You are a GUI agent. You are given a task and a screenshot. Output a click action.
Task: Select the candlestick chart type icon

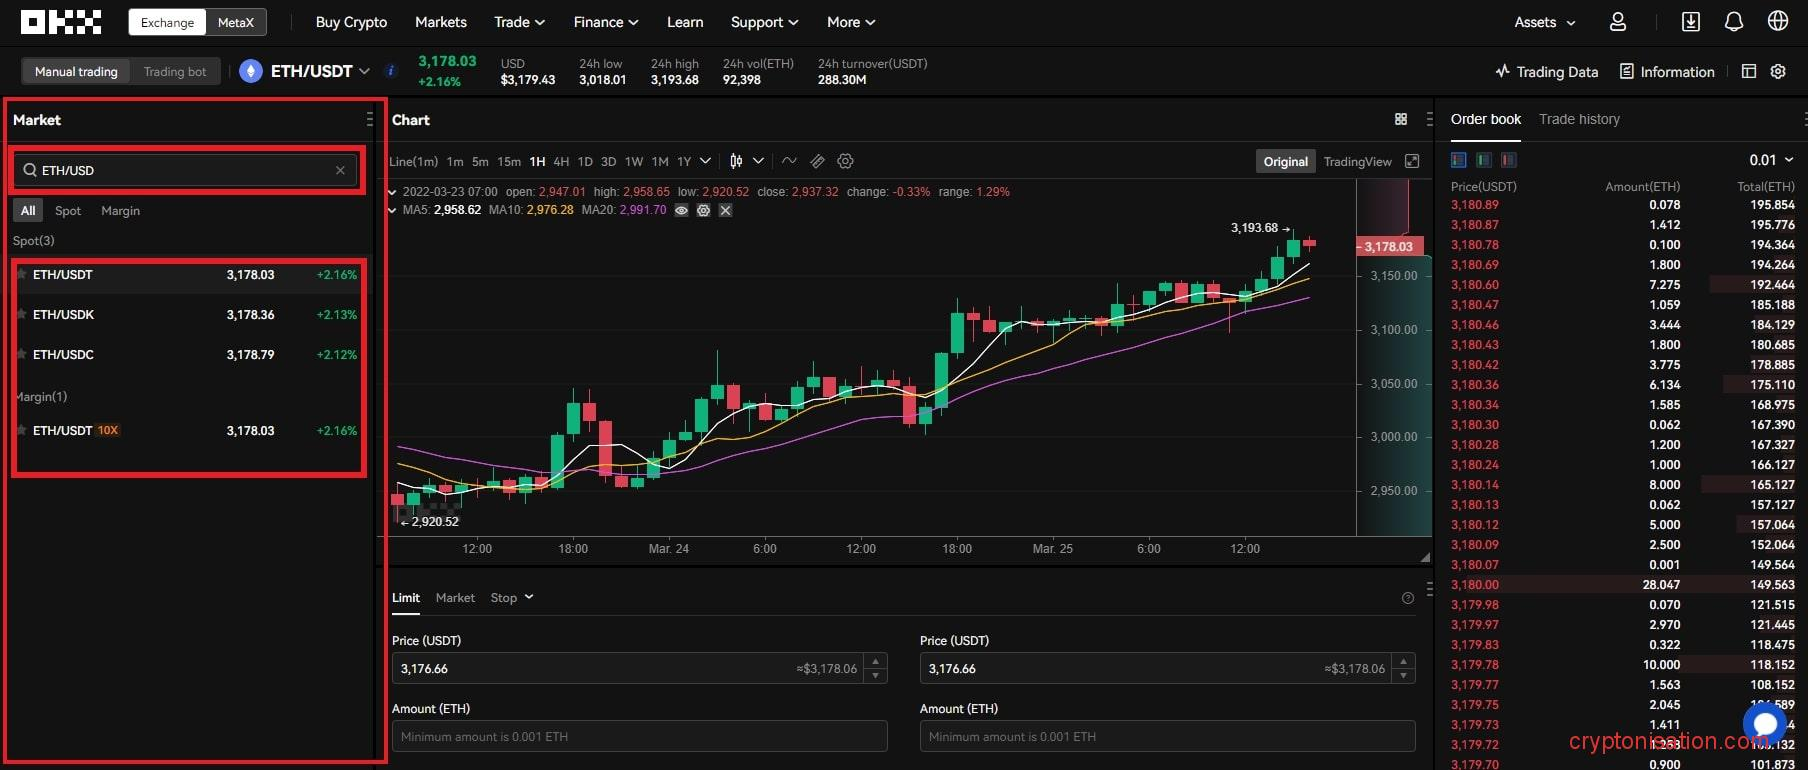point(737,161)
